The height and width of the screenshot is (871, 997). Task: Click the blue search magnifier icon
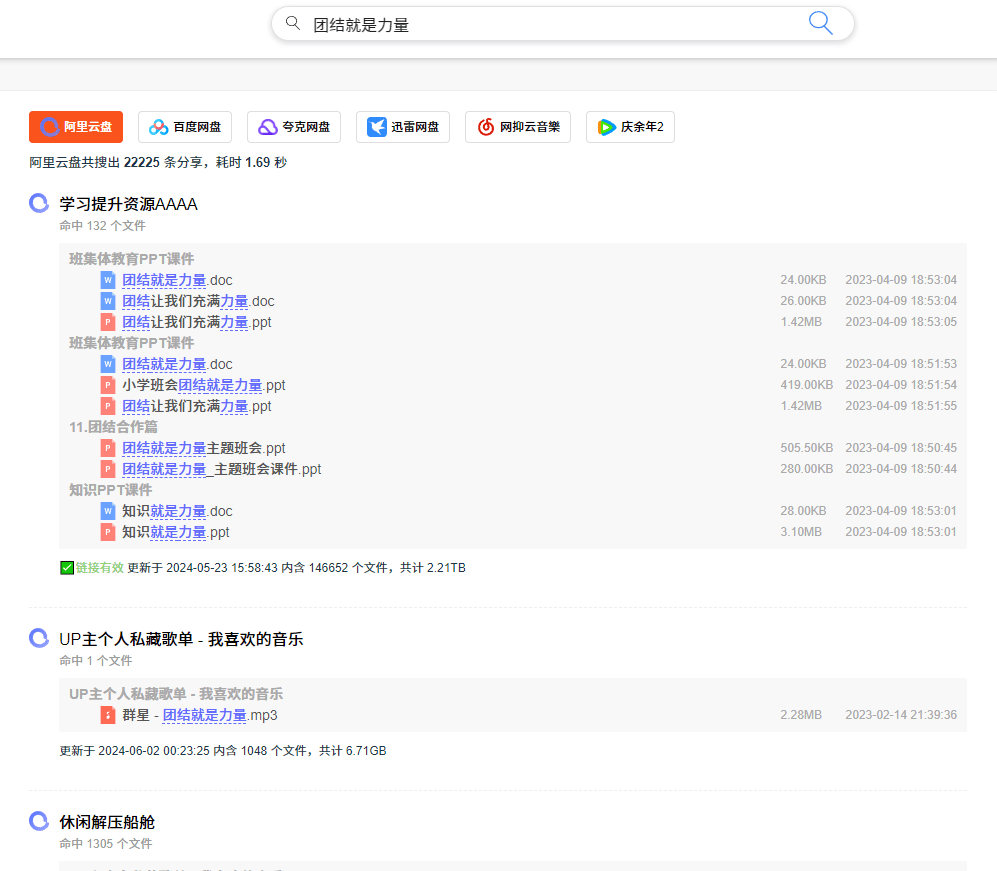[x=820, y=22]
